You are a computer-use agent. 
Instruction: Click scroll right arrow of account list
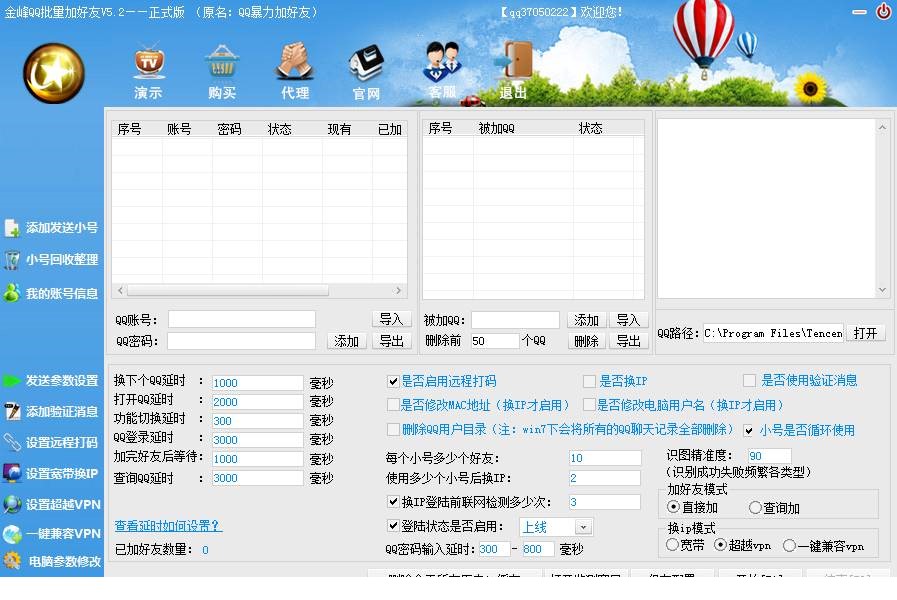398,291
